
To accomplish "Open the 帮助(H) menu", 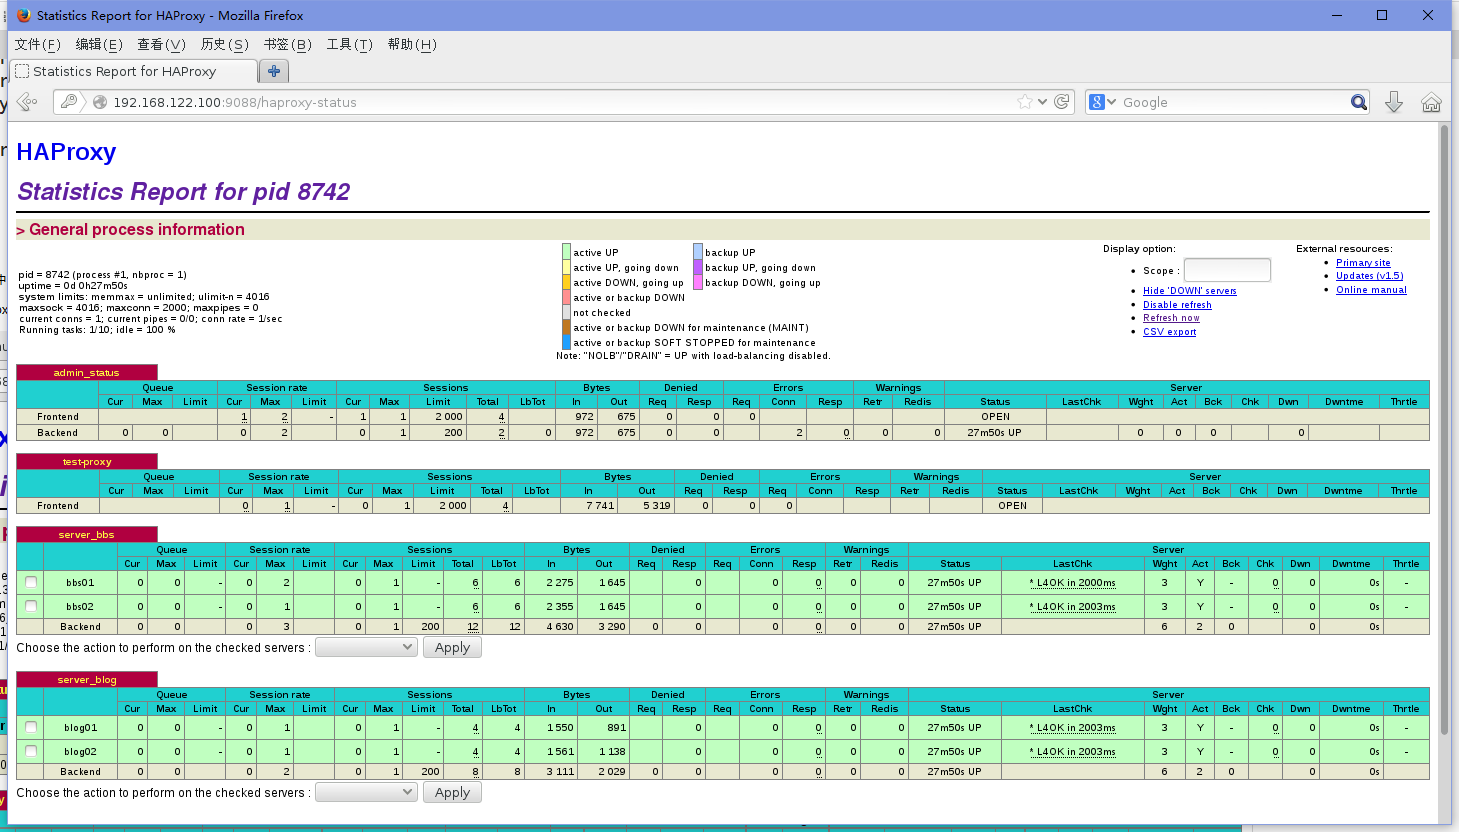I will (x=412, y=44).
